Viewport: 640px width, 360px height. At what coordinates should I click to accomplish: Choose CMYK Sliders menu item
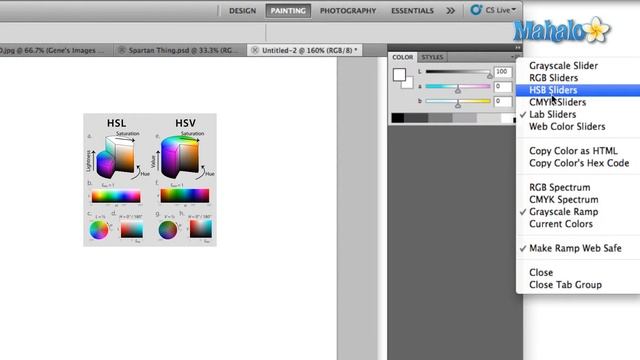pos(558,102)
